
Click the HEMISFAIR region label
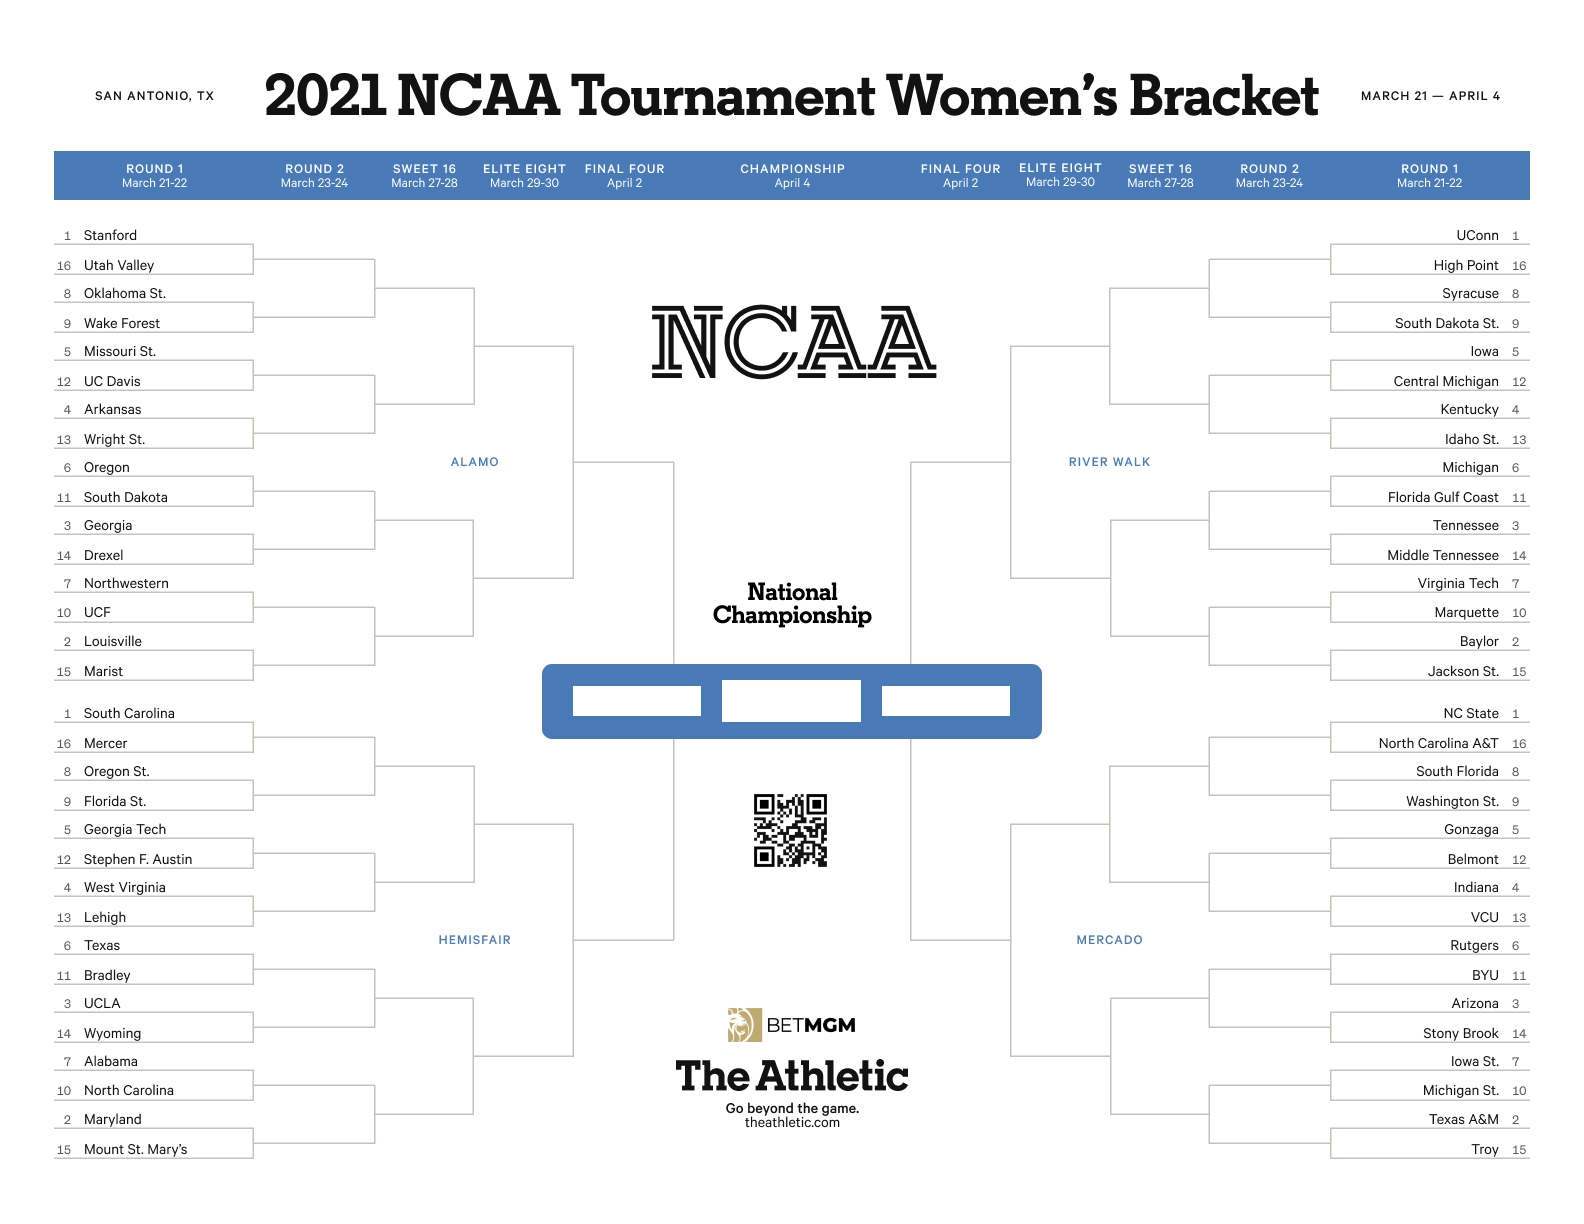[474, 940]
